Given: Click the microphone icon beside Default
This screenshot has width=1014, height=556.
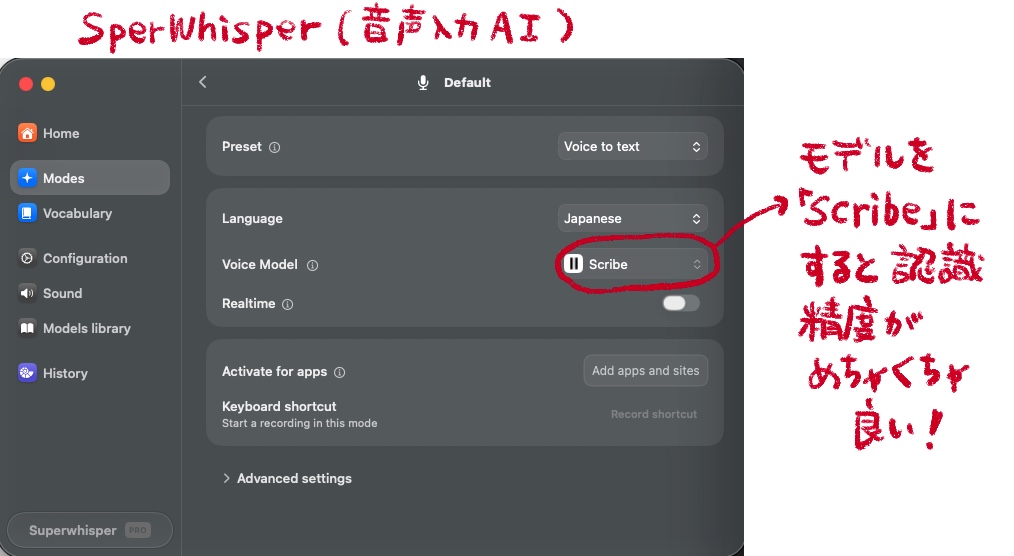Looking at the screenshot, I should coord(423,83).
